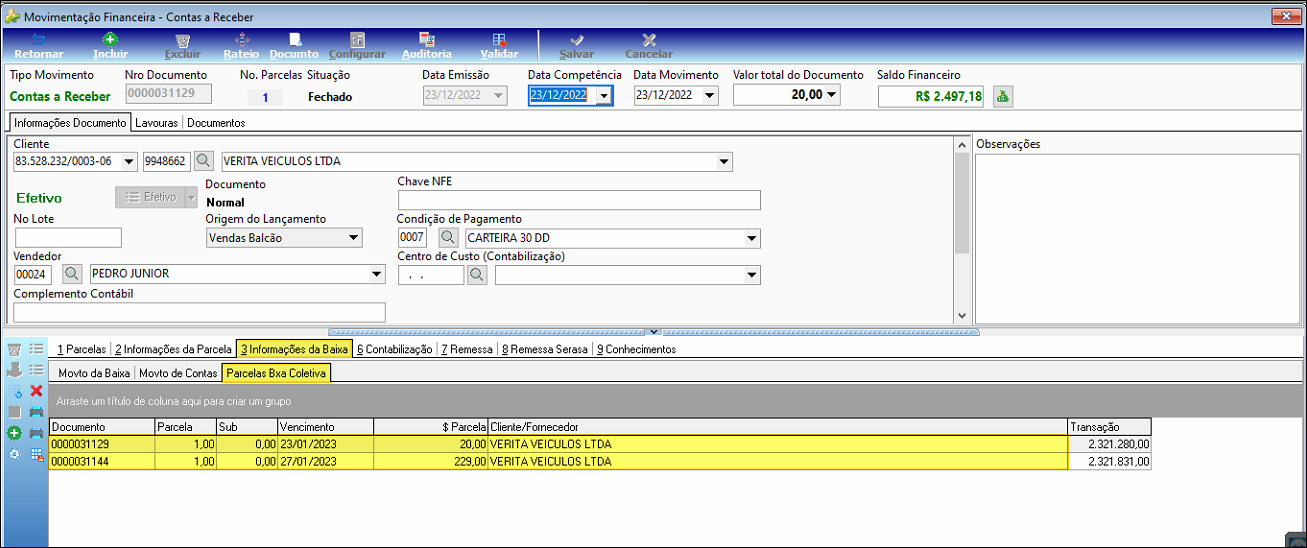Viewport: 1307px width, 548px height.
Task: Click the magnifier beside Vendedor code 00024
Action: (x=72, y=273)
